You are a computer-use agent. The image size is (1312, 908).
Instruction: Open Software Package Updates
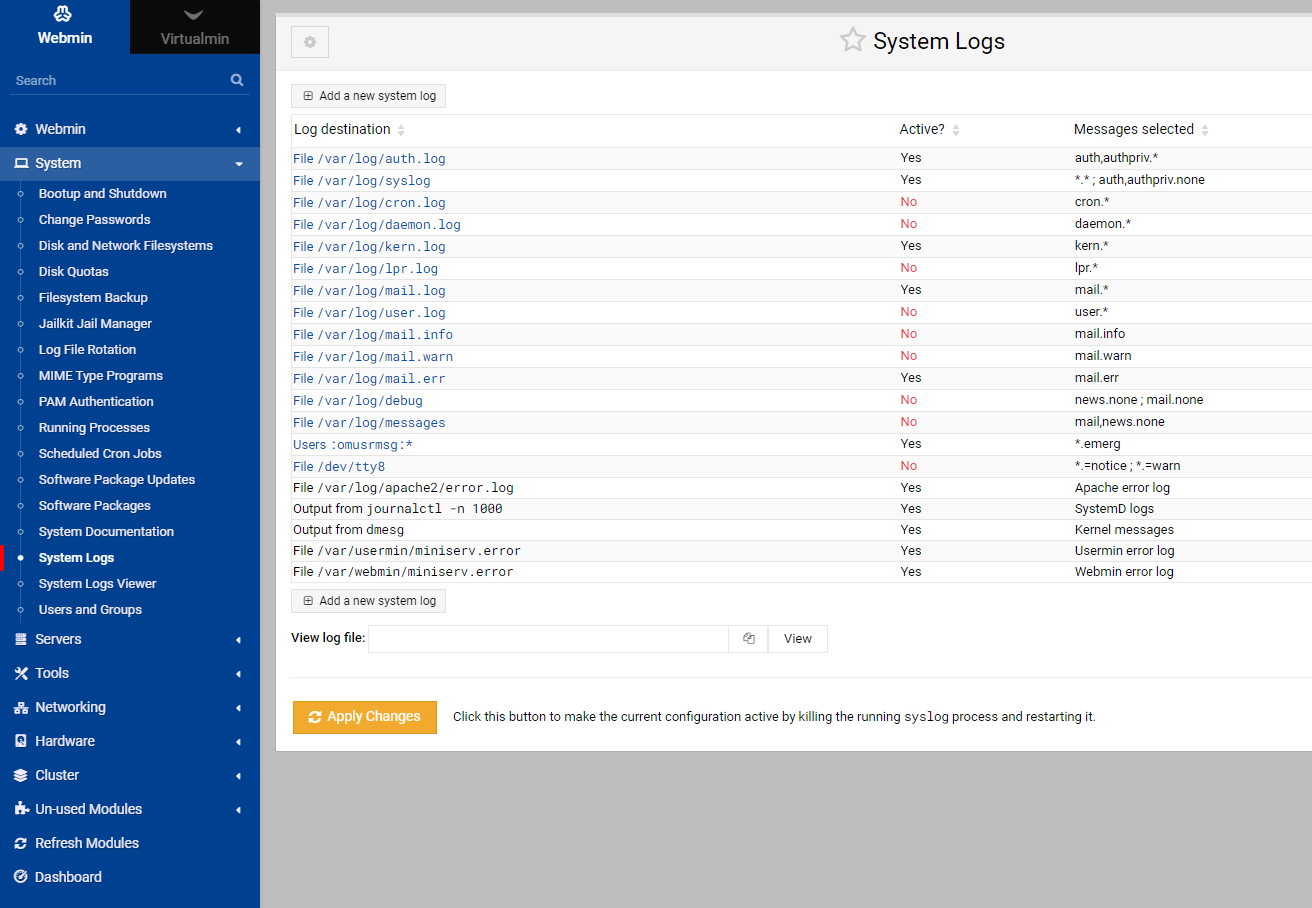117,480
